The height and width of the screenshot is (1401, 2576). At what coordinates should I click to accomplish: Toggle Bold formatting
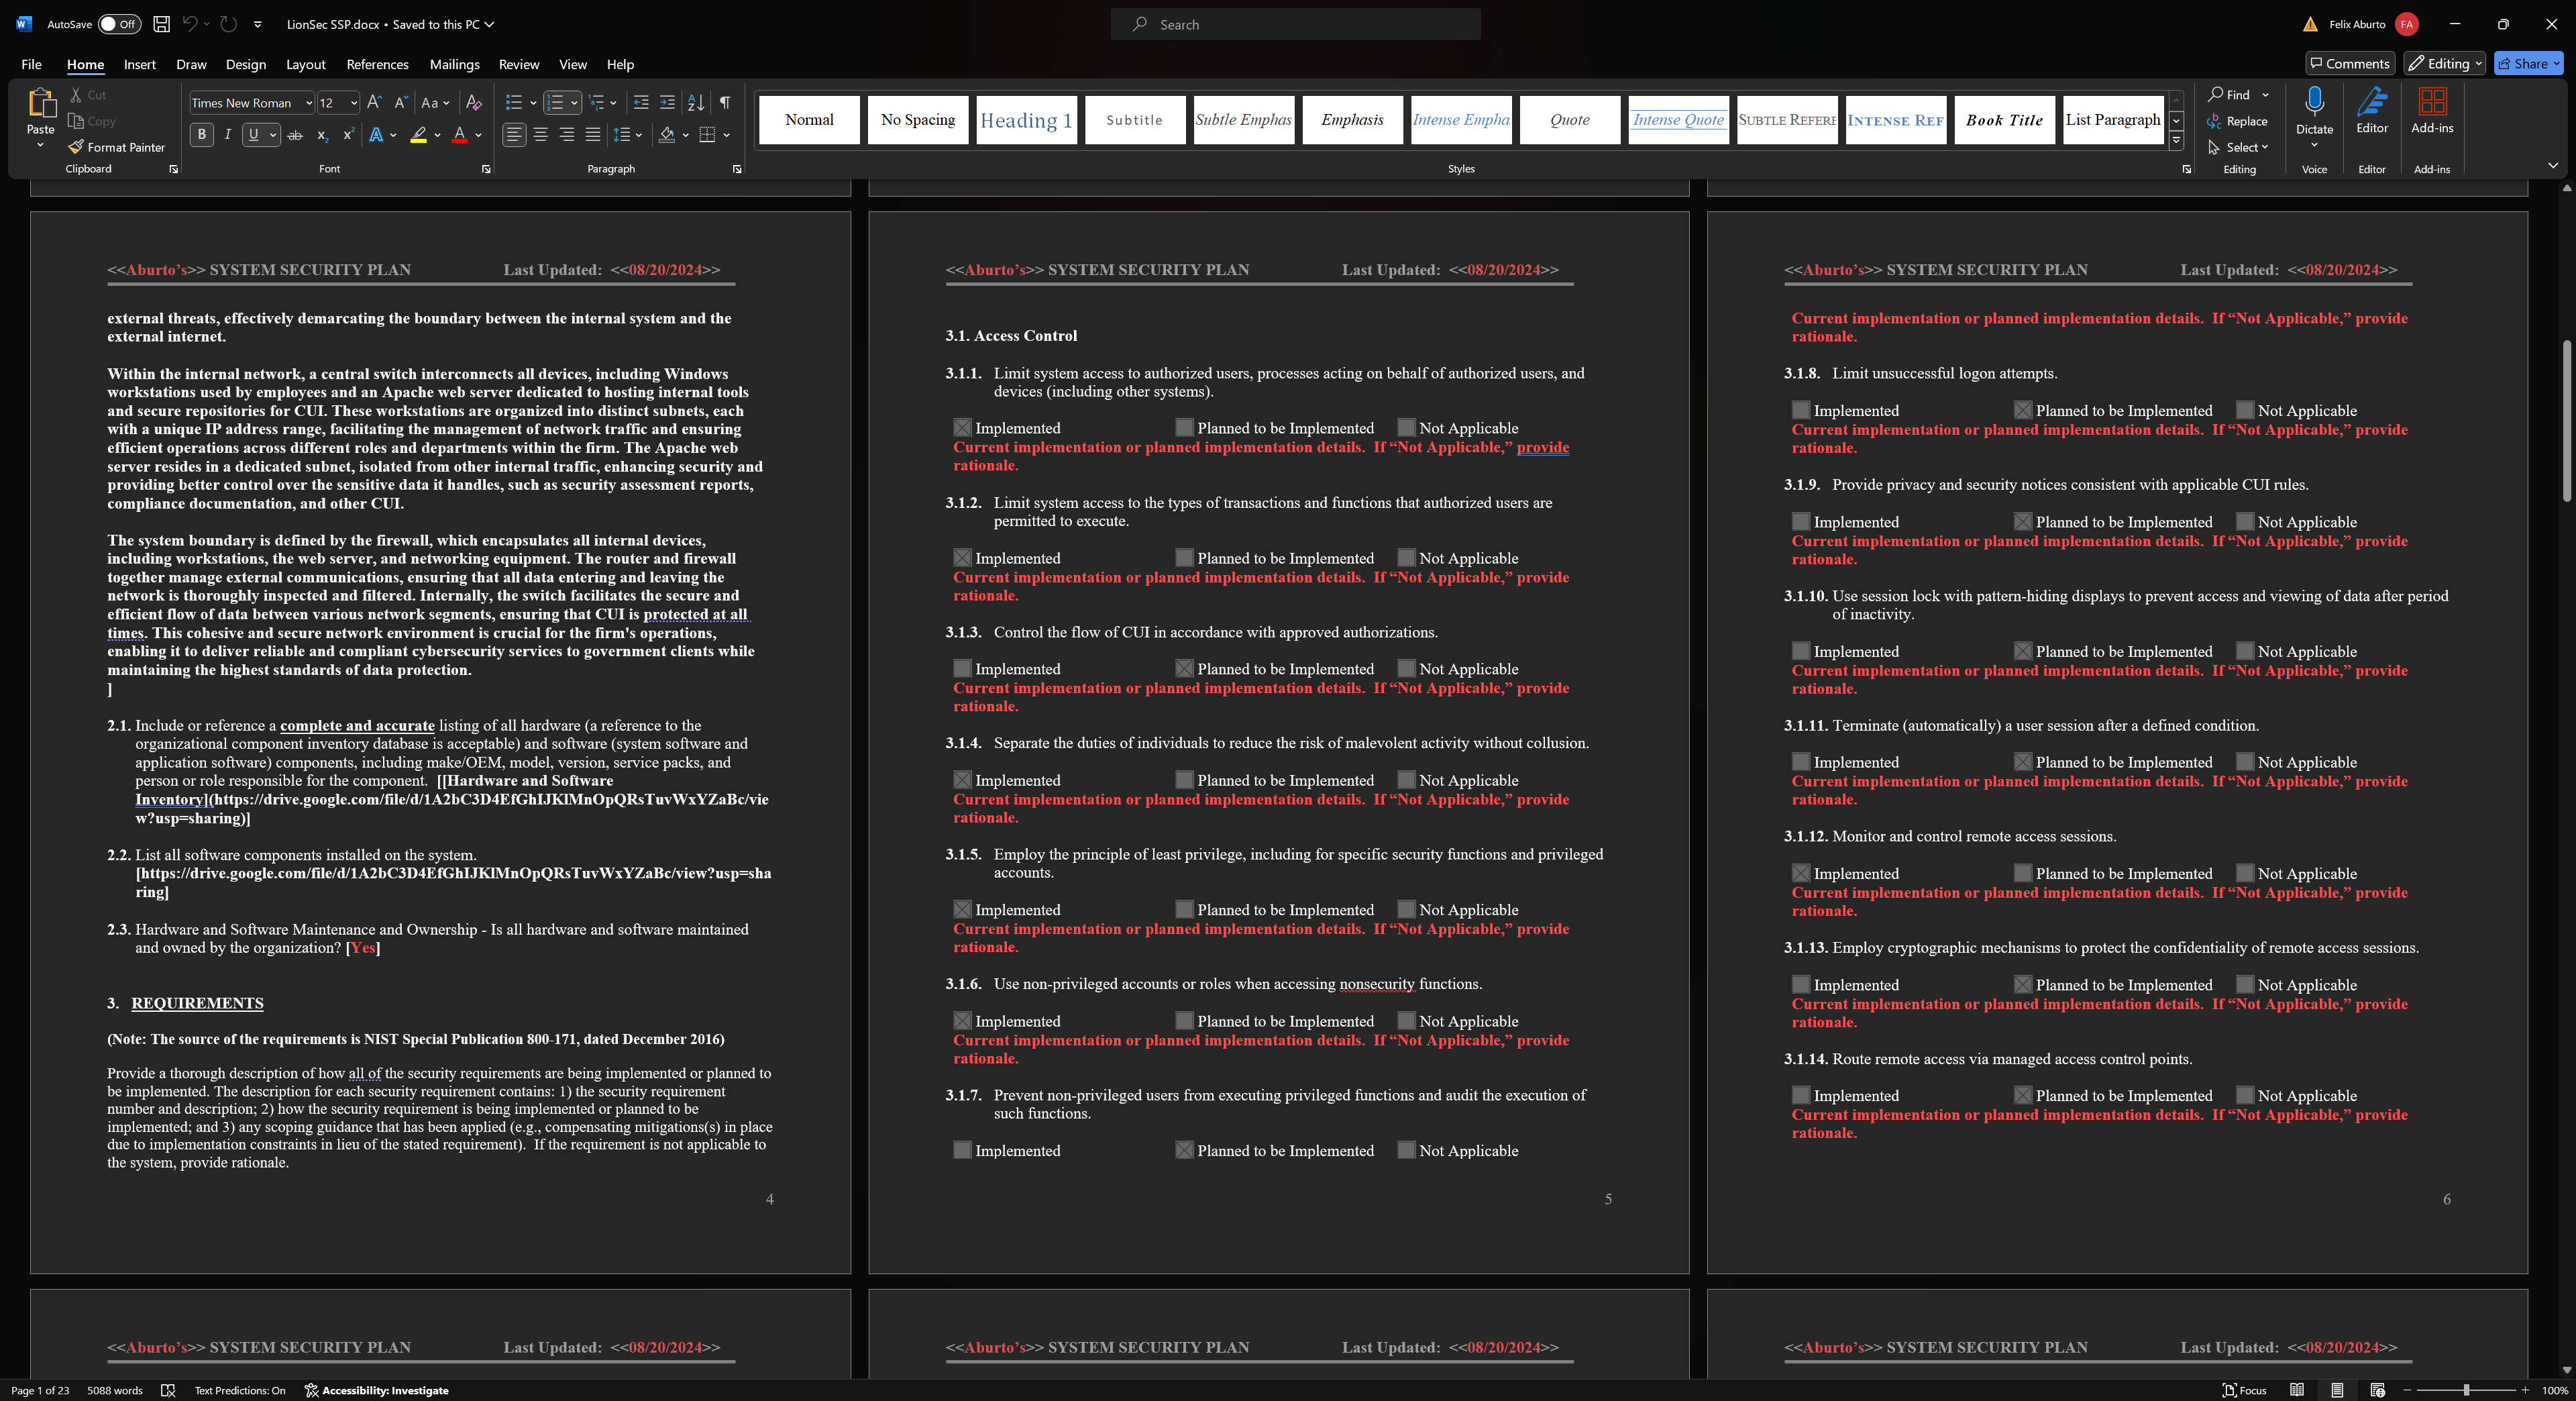point(201,135)
